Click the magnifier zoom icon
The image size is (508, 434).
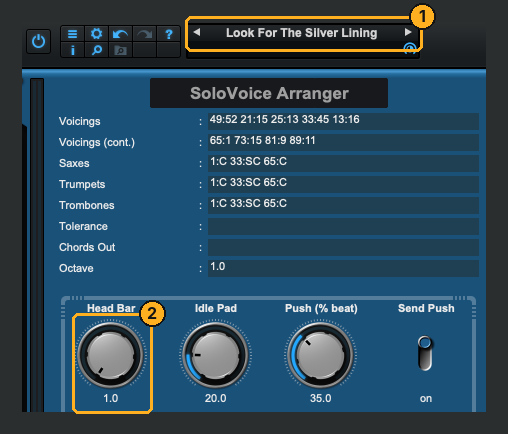click(96, 50)
